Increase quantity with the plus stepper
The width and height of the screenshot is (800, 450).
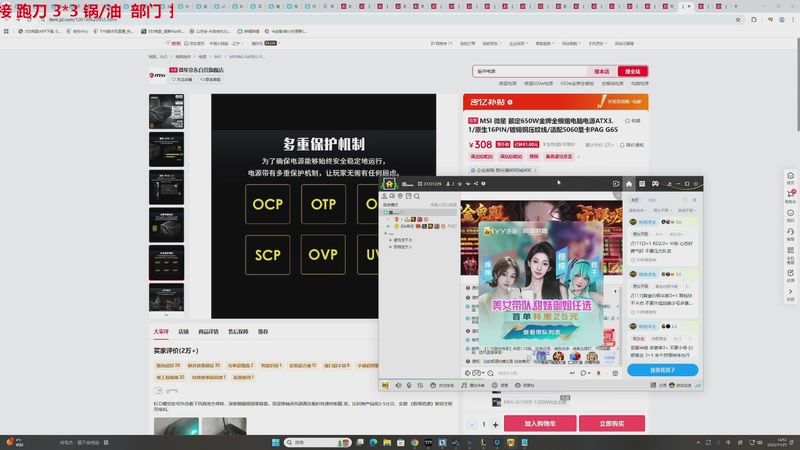pyautogui.click(x=495, y=424)
